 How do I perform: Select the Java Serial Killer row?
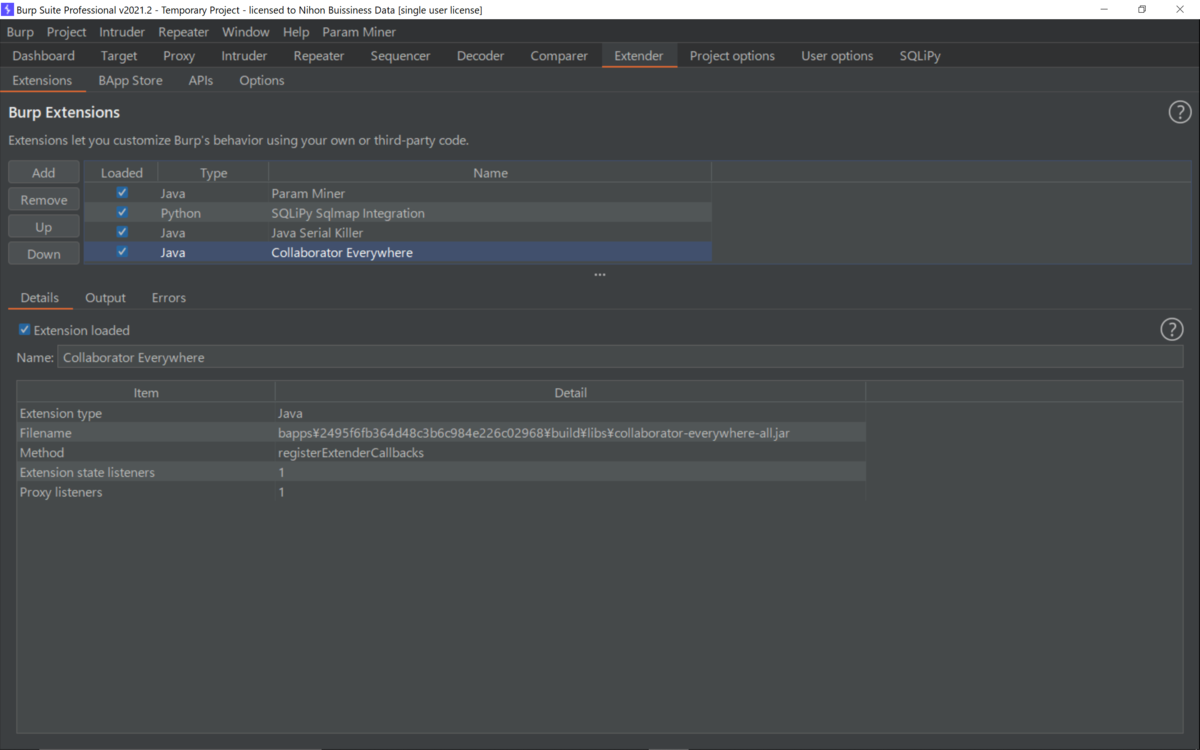(398, 232)
